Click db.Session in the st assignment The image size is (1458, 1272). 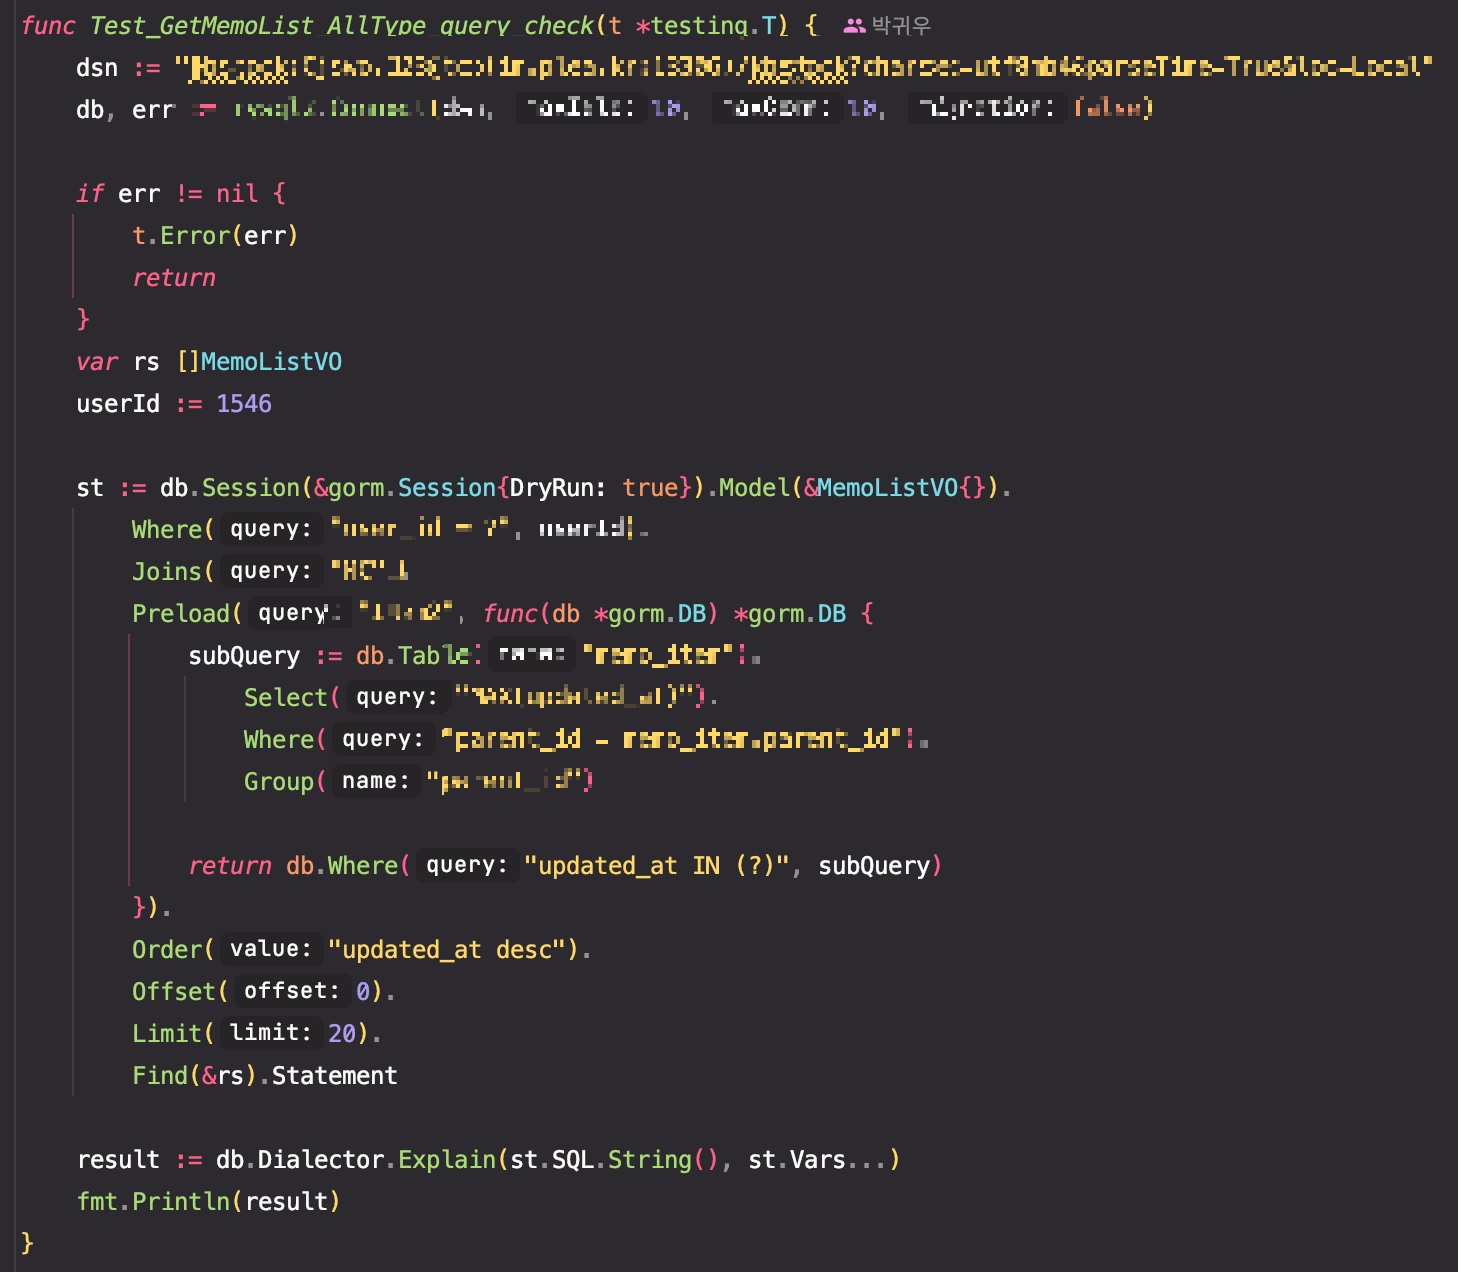point(230,488)
